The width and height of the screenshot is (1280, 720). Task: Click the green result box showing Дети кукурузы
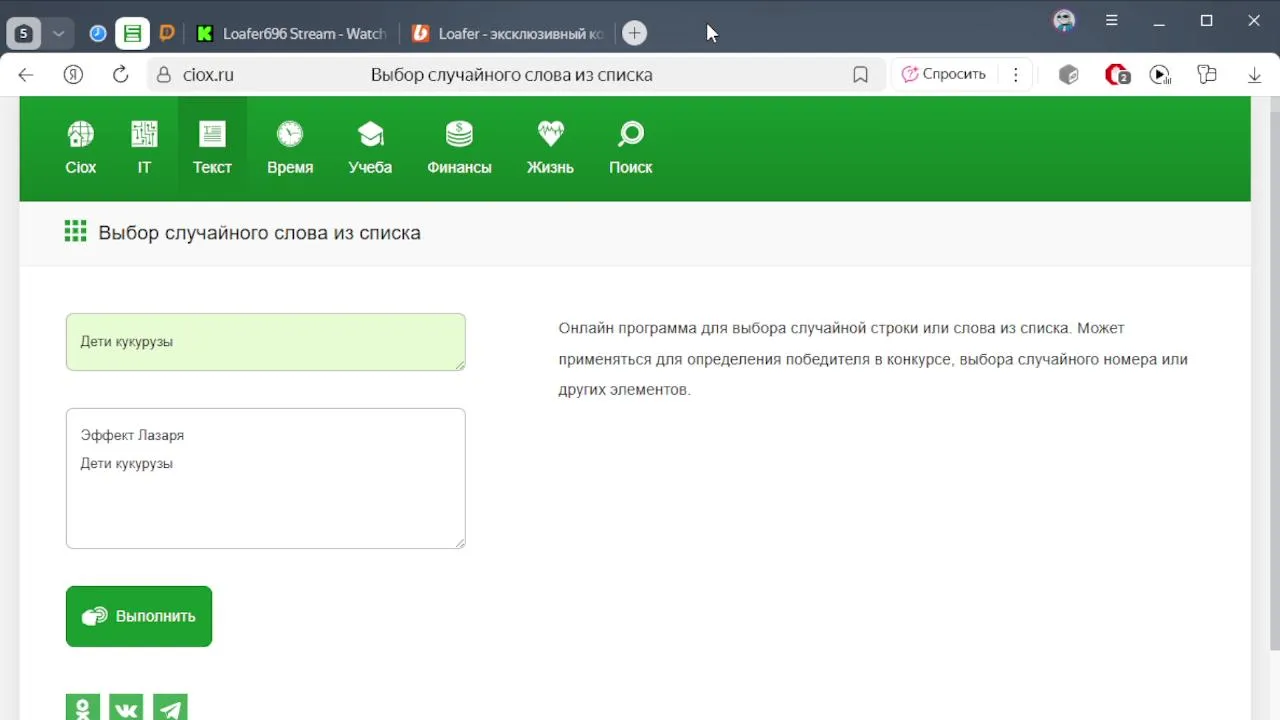tap(265, 342)
